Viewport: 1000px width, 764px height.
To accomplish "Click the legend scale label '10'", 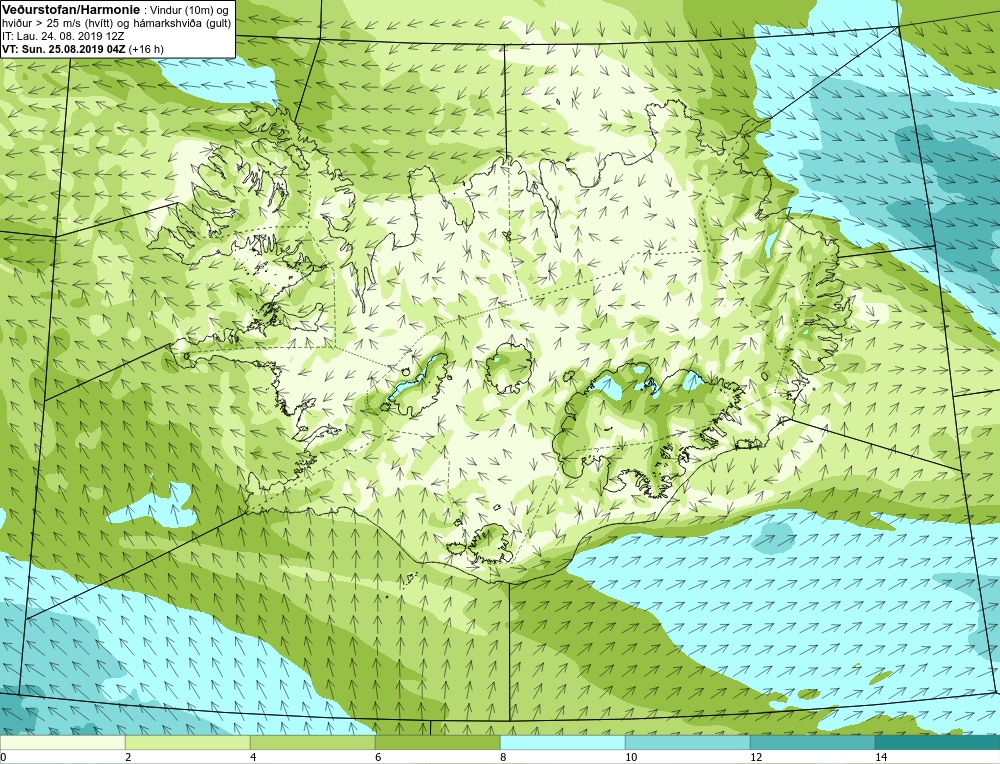I will pos(631,757).
